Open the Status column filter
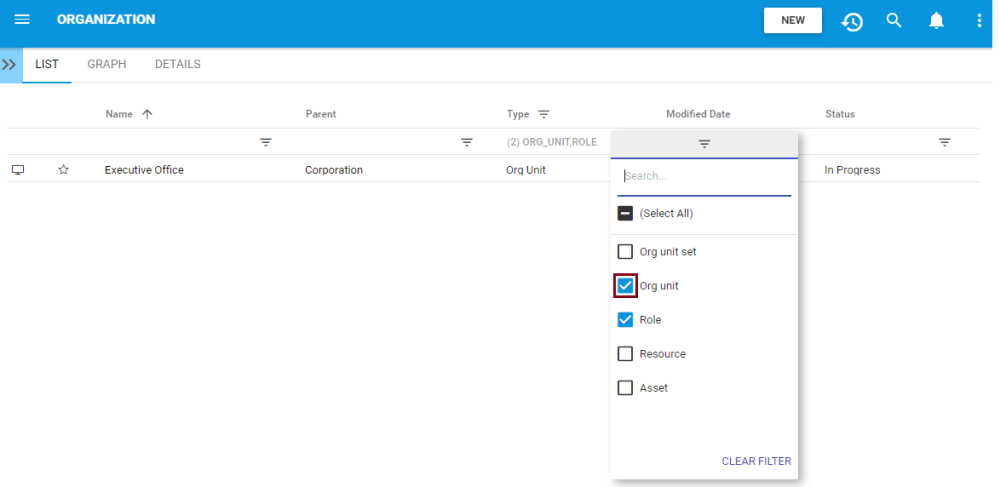Viewport: 1000px width, 487px height. coord(944,142)
